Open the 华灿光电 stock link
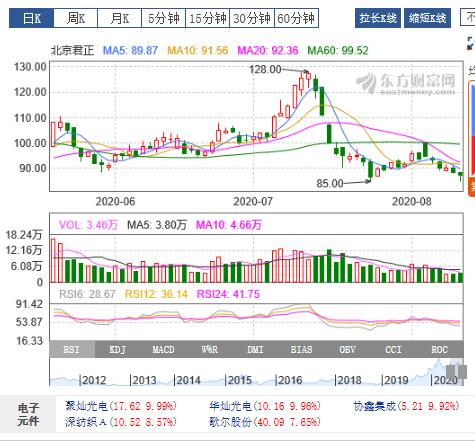 coord(230,406)
